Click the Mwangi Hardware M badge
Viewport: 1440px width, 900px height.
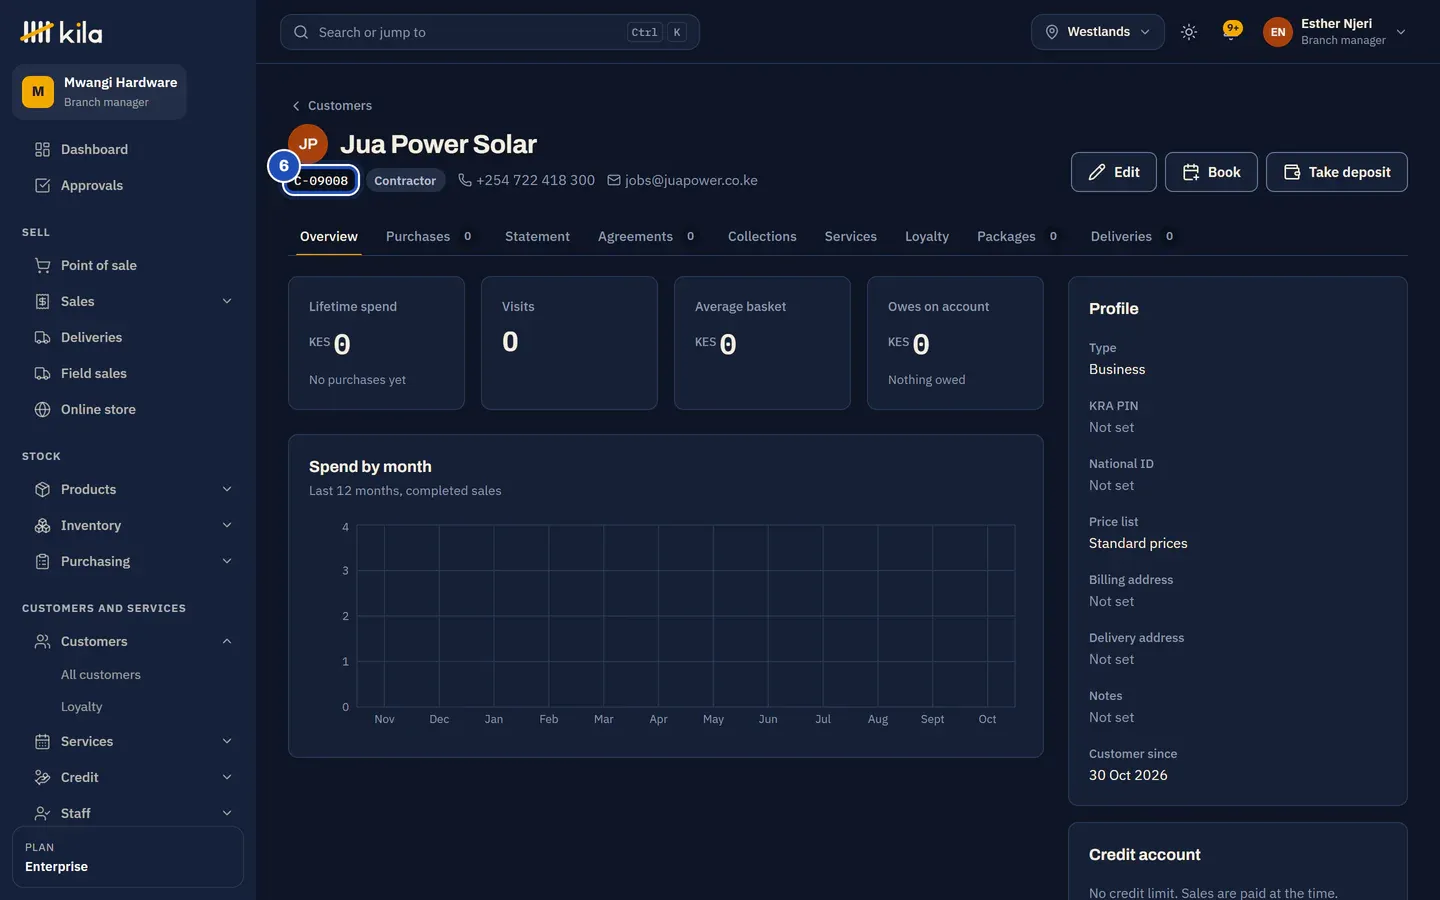tap(38, 91)
